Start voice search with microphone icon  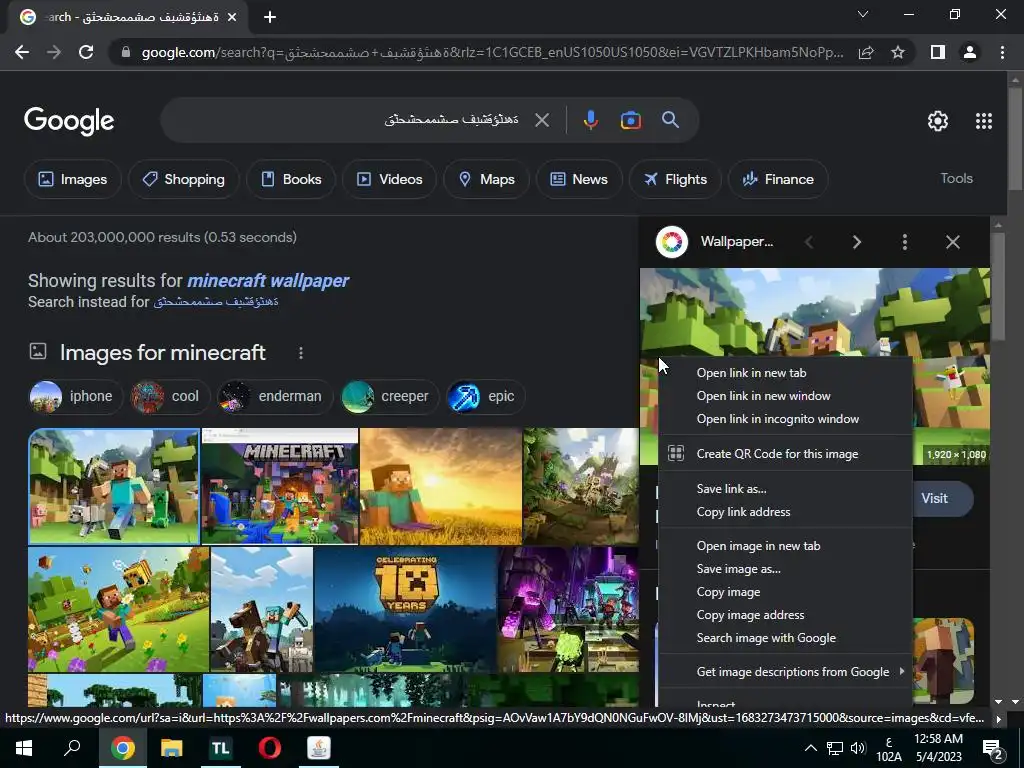pos(590,120)
